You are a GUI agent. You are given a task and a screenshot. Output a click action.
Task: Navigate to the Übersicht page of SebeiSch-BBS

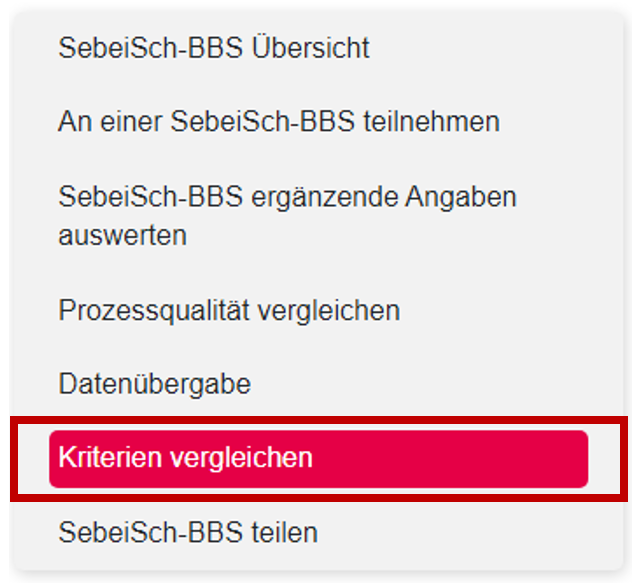pyautogui.click(x=214, y=48)
